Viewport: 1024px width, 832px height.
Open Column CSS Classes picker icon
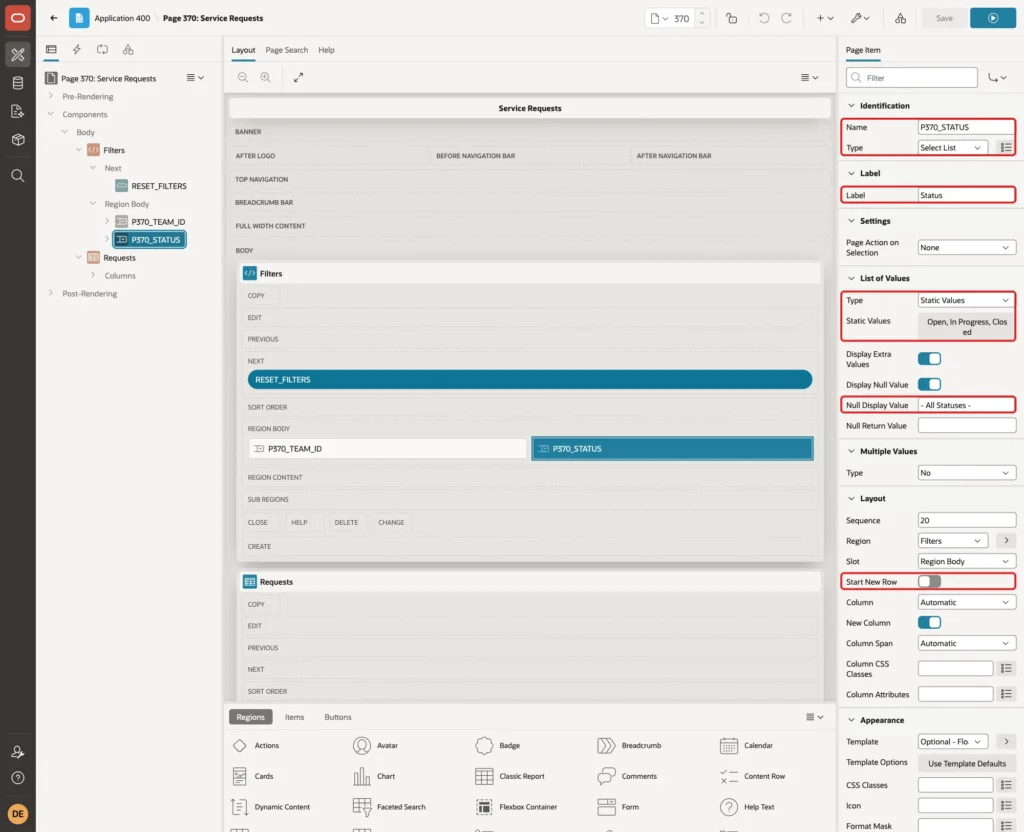1006,668
